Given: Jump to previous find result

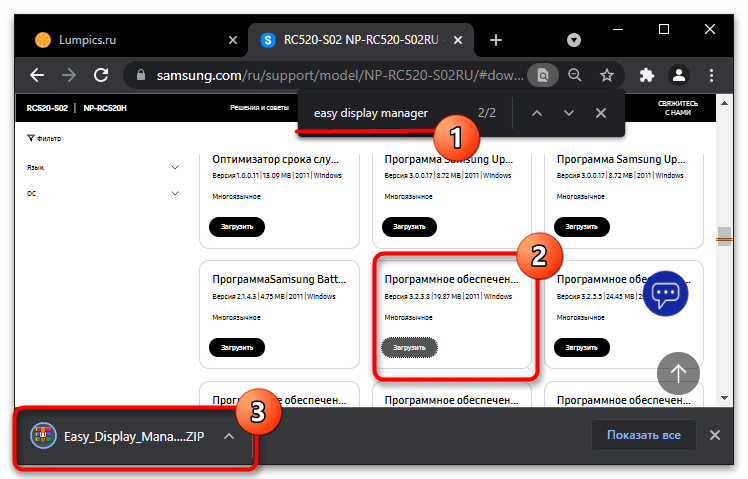Looking at the screenshot, I should (537, 113).
